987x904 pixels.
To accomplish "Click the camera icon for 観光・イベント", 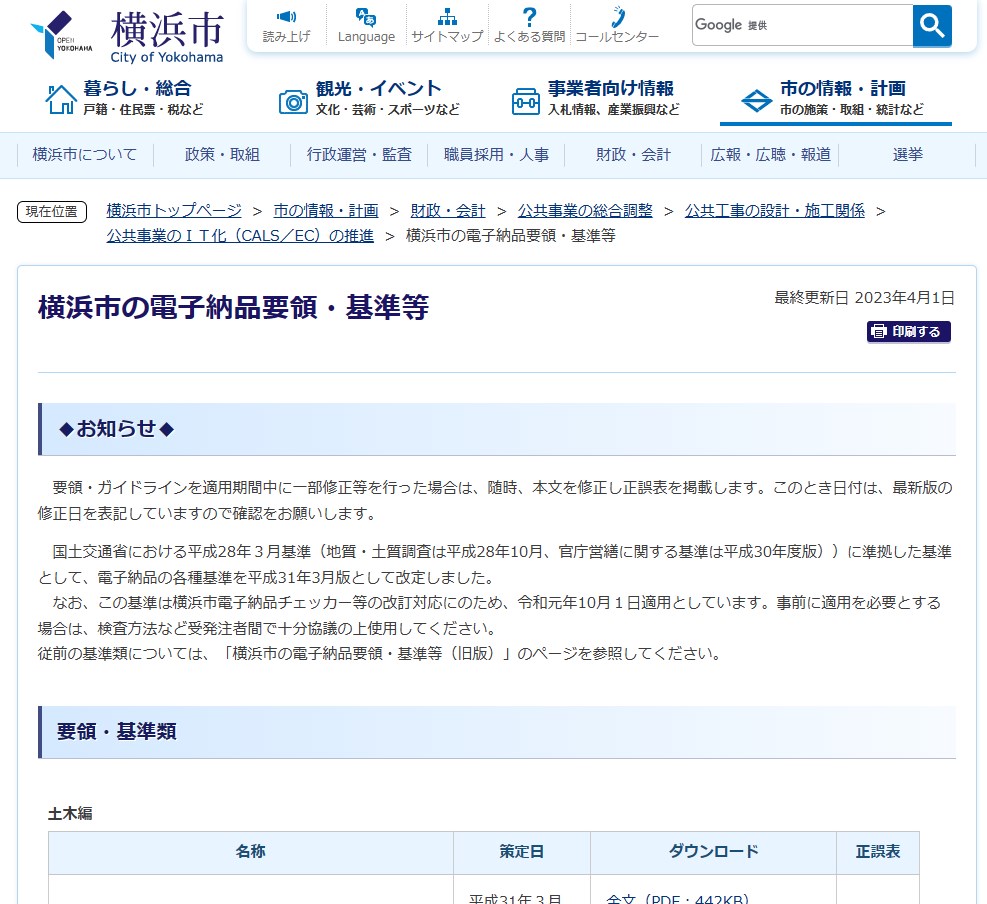I will tap(293, 100).
